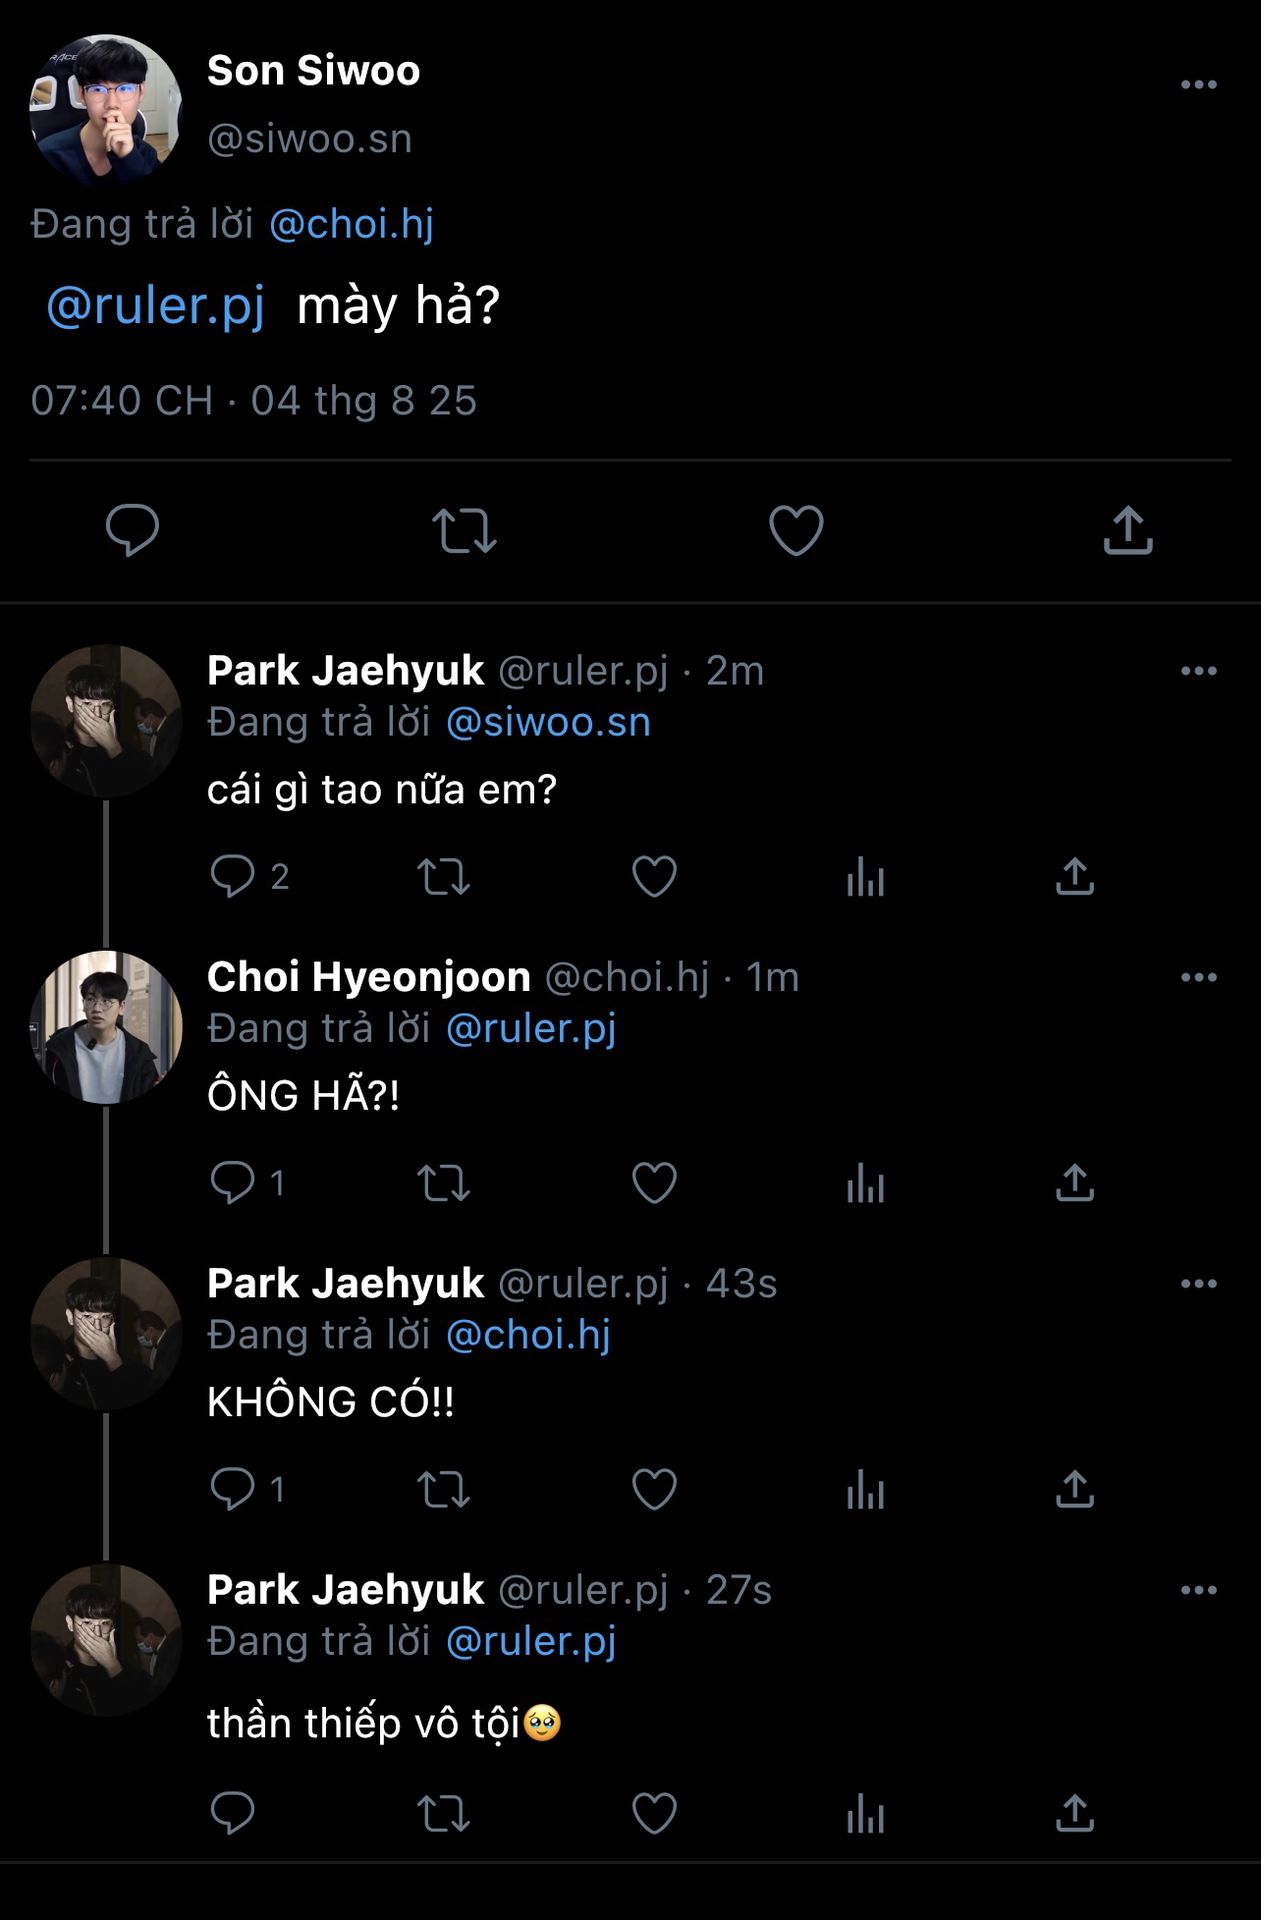The height and width of the screenshot is (1920, 1261).
Task: Retweet the "ÔNG HÃ?!" reply
Action: pos(443,1183)
